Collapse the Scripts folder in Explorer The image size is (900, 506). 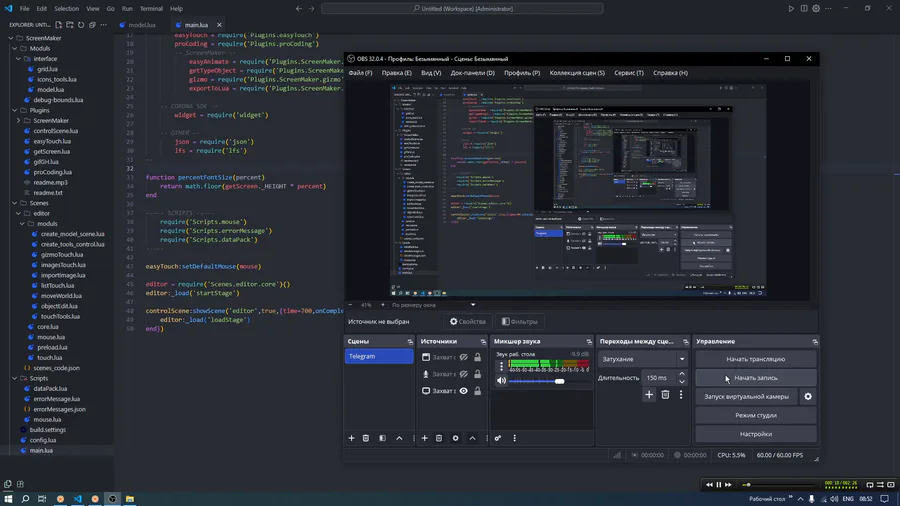[15, 379]
